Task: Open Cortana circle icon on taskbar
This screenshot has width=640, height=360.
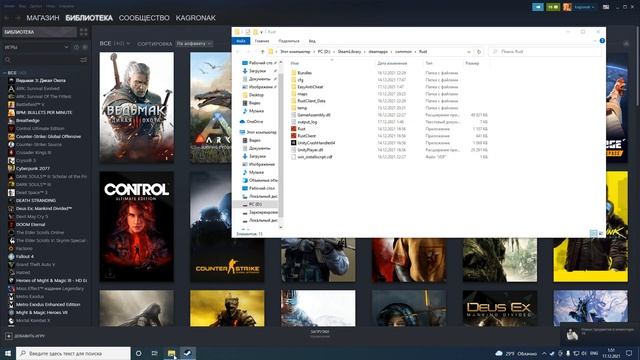Action: (139, 353)
